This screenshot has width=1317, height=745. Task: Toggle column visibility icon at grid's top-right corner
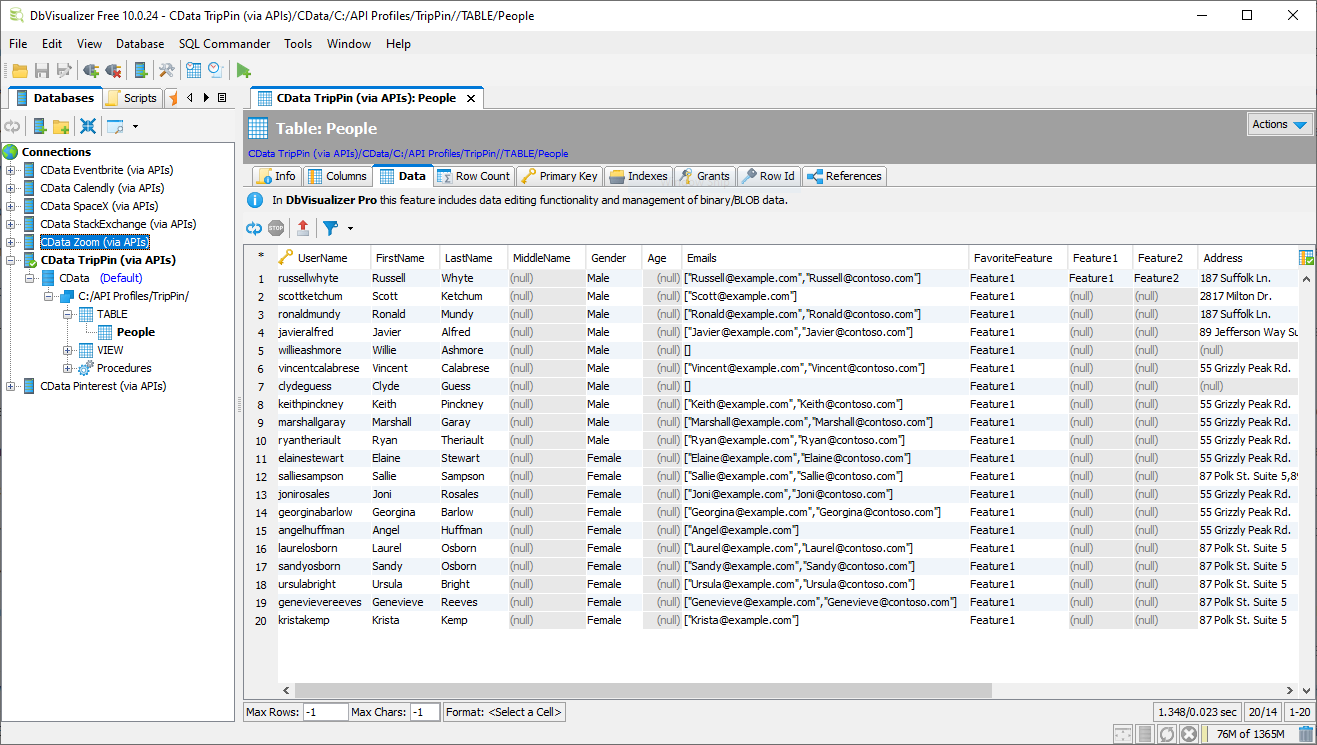pyautogui.click(x=1306, y=258)
